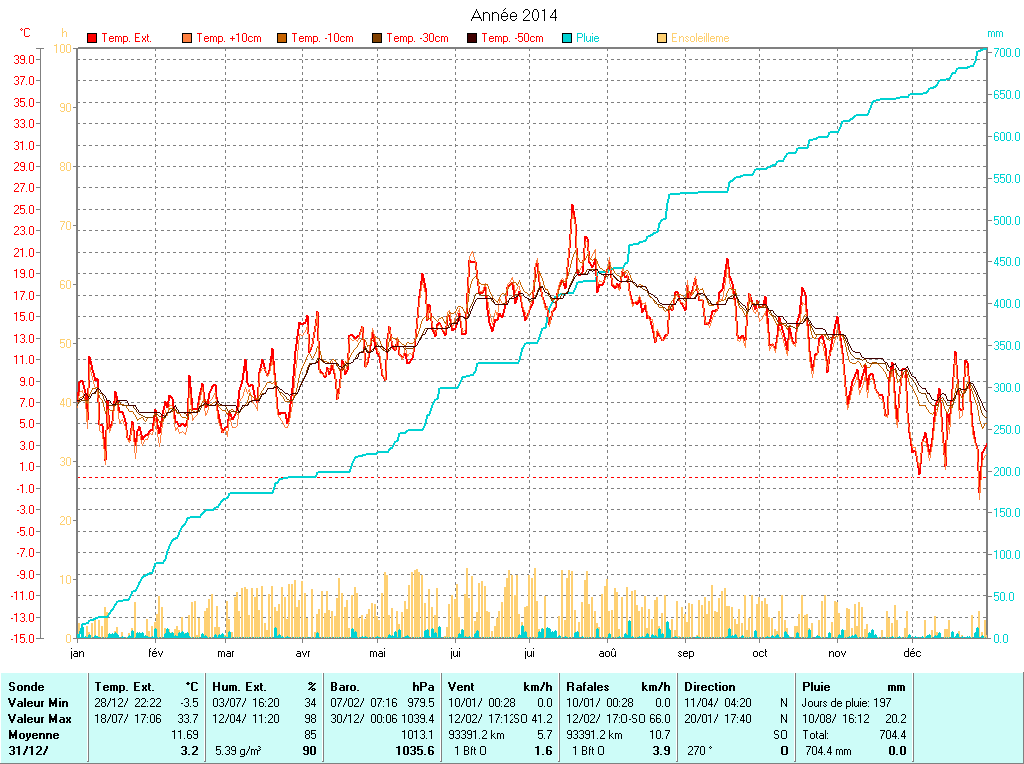Click the déc month label on the axis
Image resolution: width=1024 pixels, height=764 pixels.
pos(912,653)
